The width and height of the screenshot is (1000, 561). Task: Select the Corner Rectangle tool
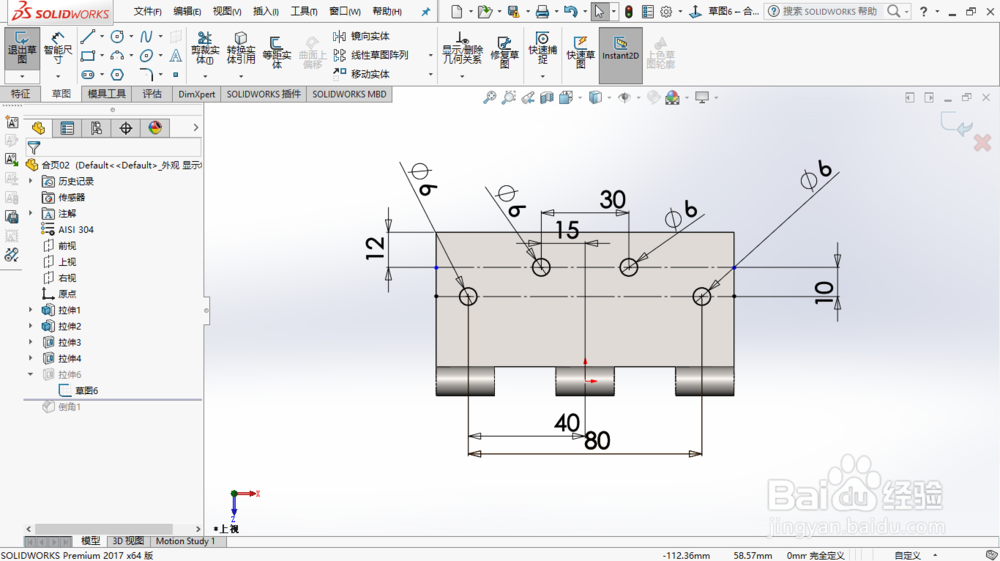pos(88,55)
